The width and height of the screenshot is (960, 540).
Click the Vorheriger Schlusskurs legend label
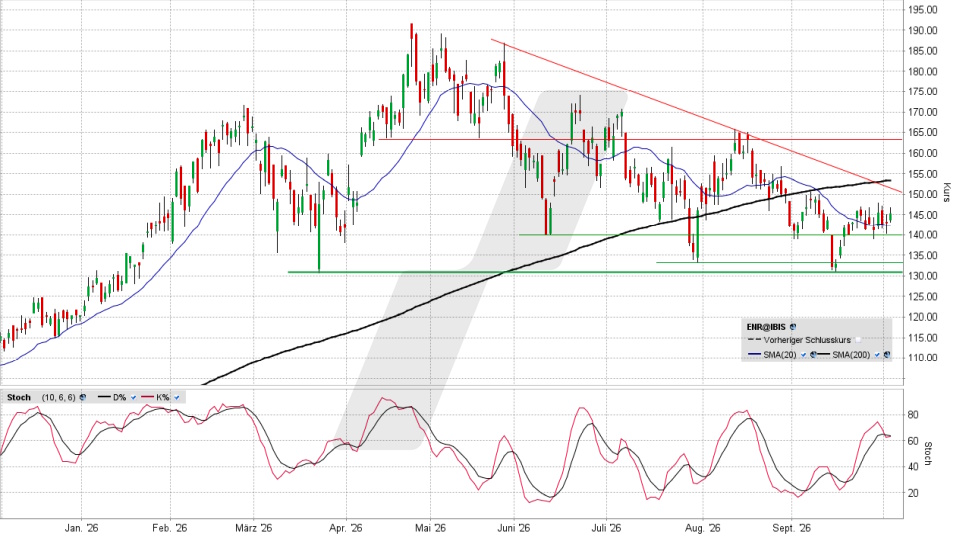807,340
